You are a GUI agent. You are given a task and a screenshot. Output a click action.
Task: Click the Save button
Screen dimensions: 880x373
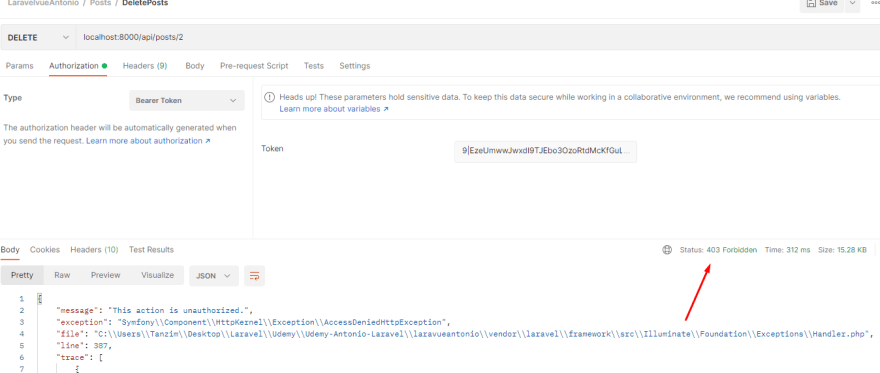tap(822, 3)
